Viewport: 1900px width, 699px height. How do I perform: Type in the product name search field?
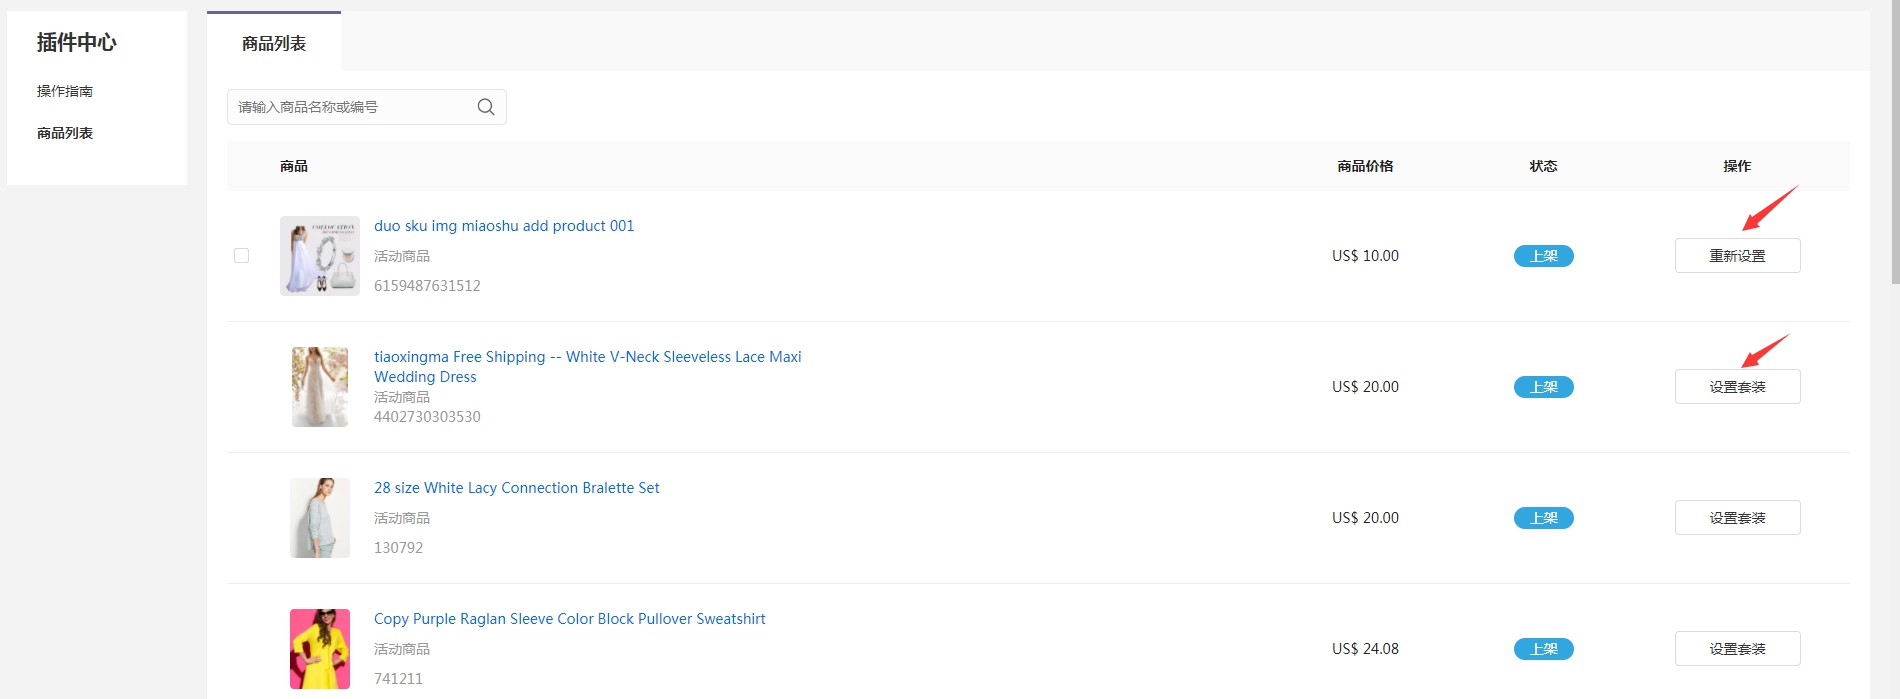click(352, 107)
